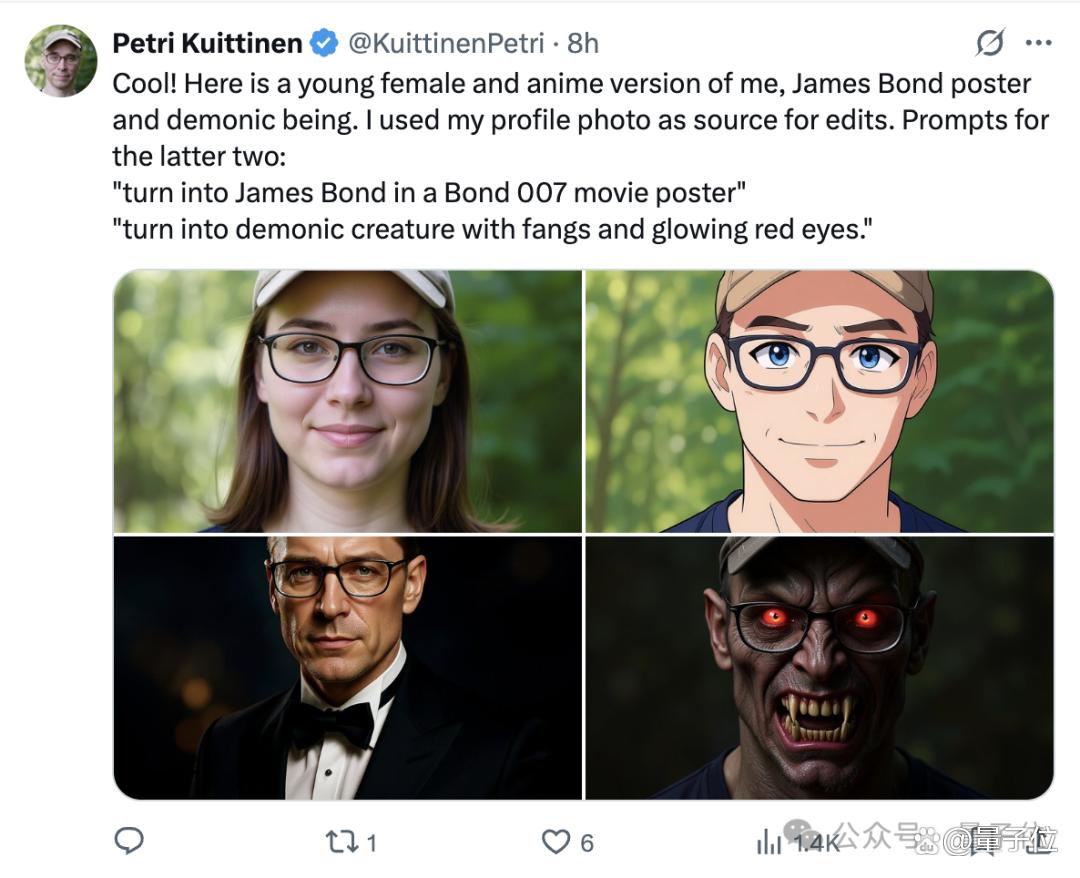Click the retweet arrows icon
This screenshot has width=1080, height=878.
tap(342, 842)
